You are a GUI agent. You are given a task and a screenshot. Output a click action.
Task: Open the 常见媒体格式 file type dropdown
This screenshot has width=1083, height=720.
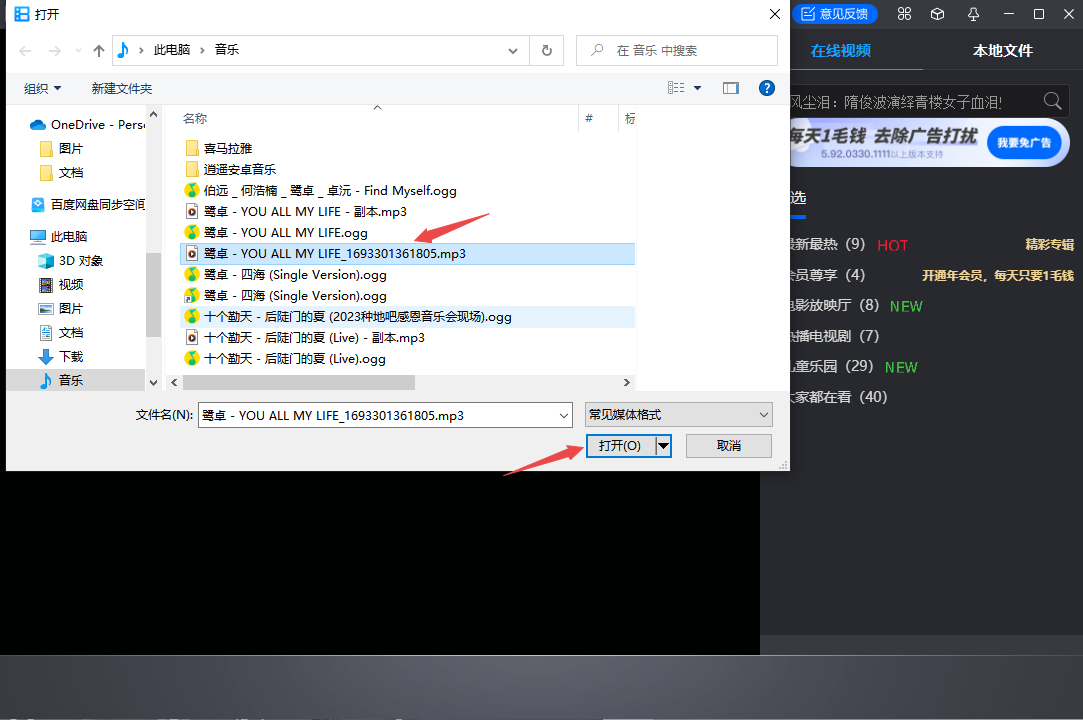pos(678,414)
